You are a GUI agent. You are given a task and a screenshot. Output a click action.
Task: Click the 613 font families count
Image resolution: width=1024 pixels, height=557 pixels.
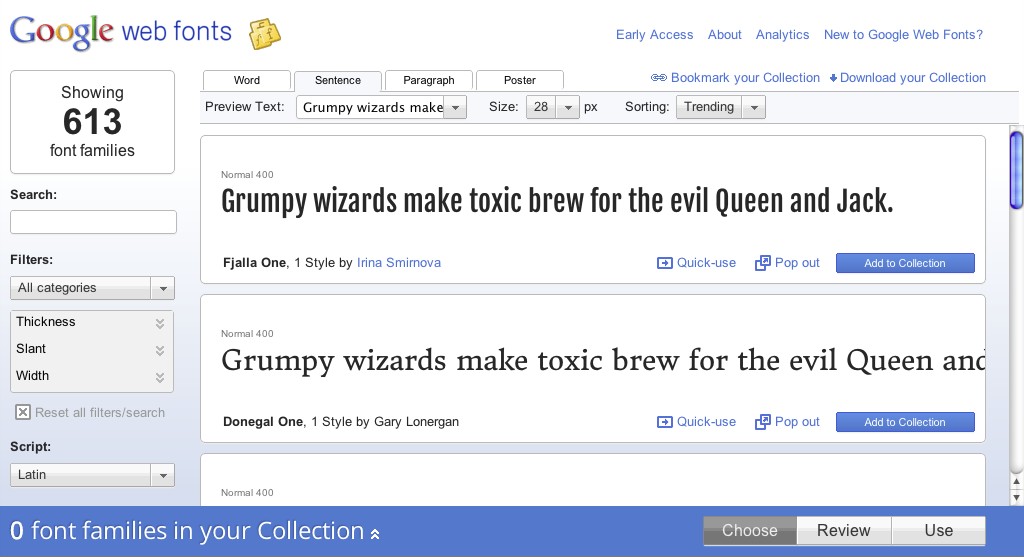pyautogui.click(x=92, y=121)
